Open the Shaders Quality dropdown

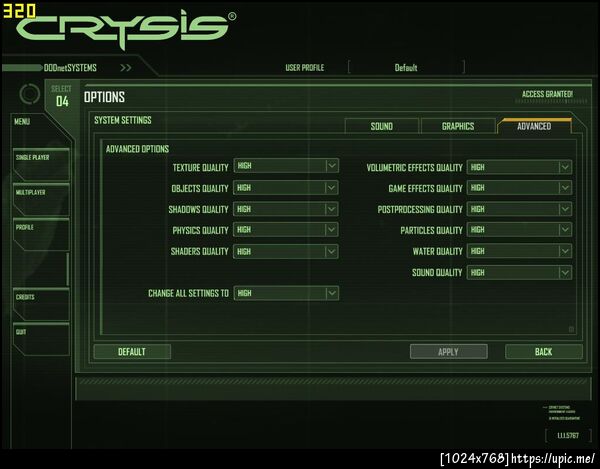click(x=286, y=252)
